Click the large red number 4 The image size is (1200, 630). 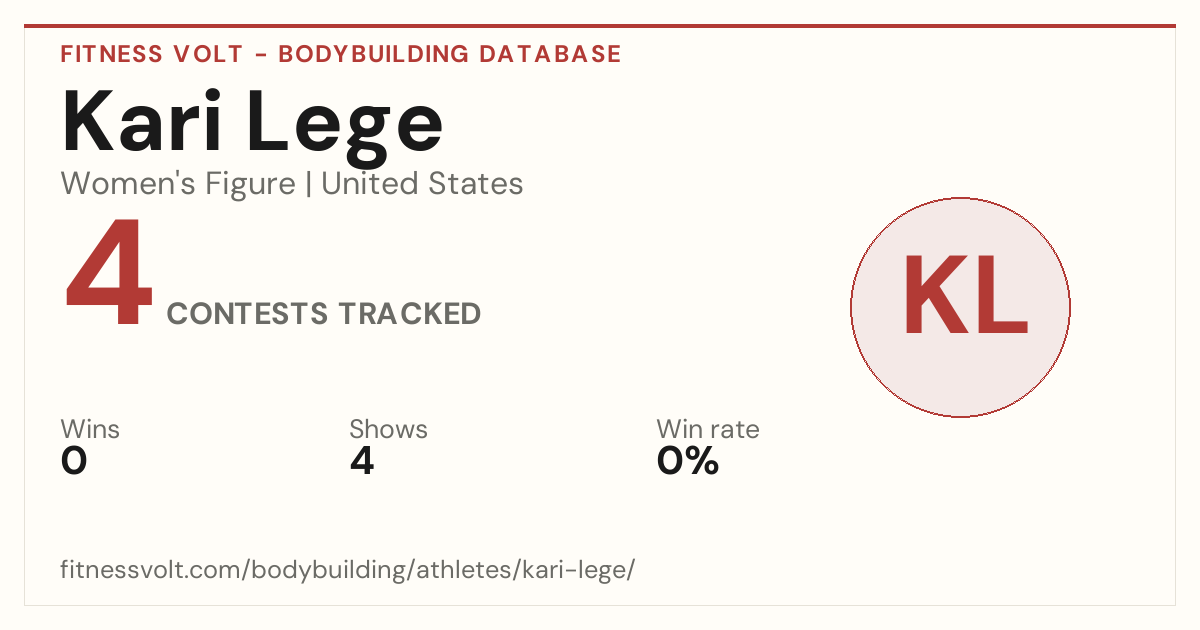tap(109, 275)
